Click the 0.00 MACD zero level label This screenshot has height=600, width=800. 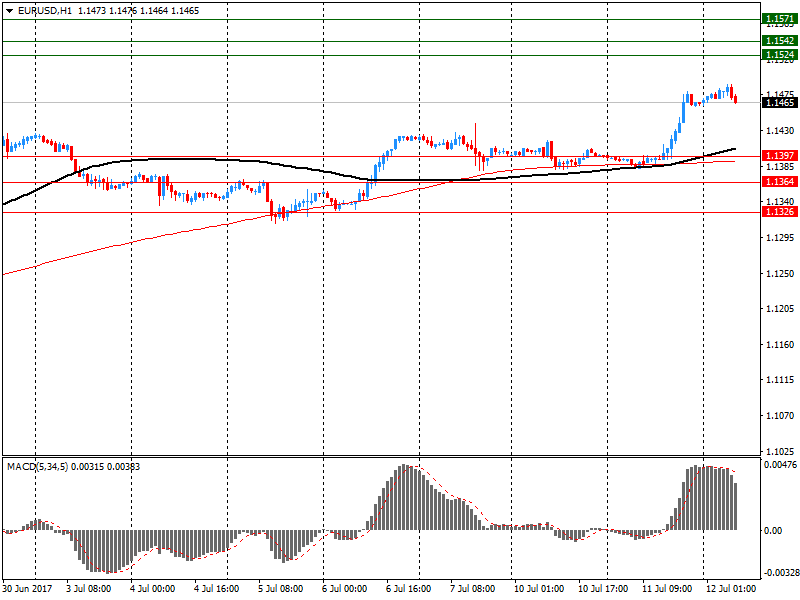point(773,531)
